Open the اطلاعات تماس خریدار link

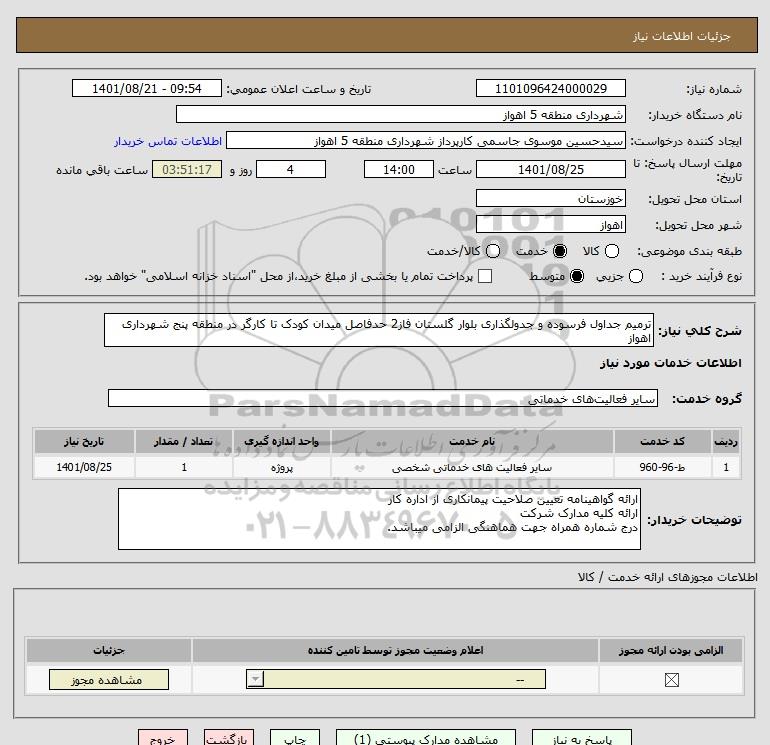pyautogui.click(x=168, y=141)
